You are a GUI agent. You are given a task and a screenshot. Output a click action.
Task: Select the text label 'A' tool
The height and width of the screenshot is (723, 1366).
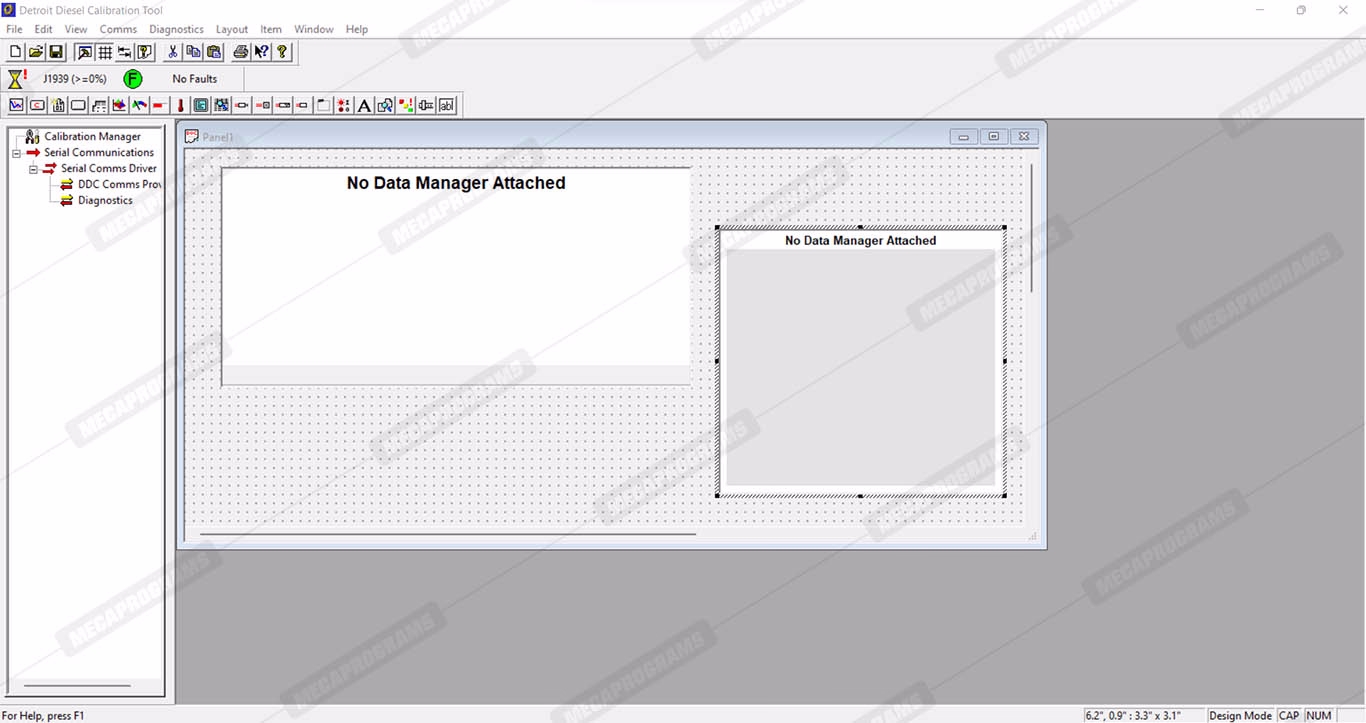[x=364, y=105]
